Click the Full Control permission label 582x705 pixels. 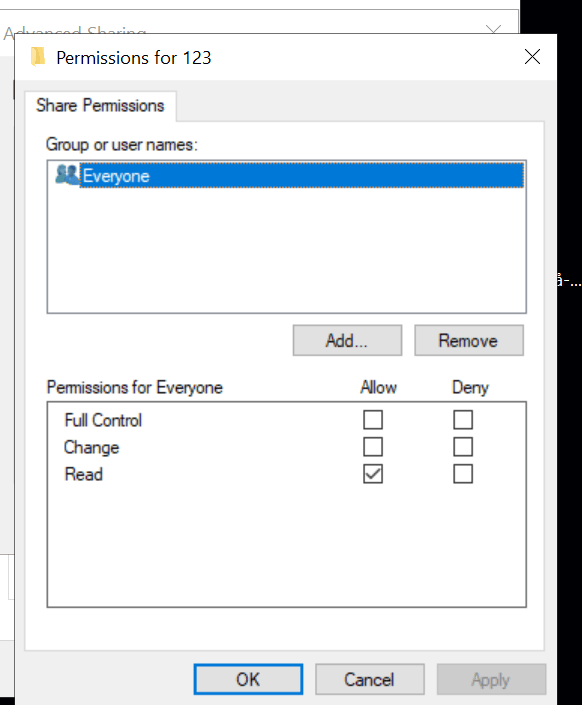pos(103,420)
